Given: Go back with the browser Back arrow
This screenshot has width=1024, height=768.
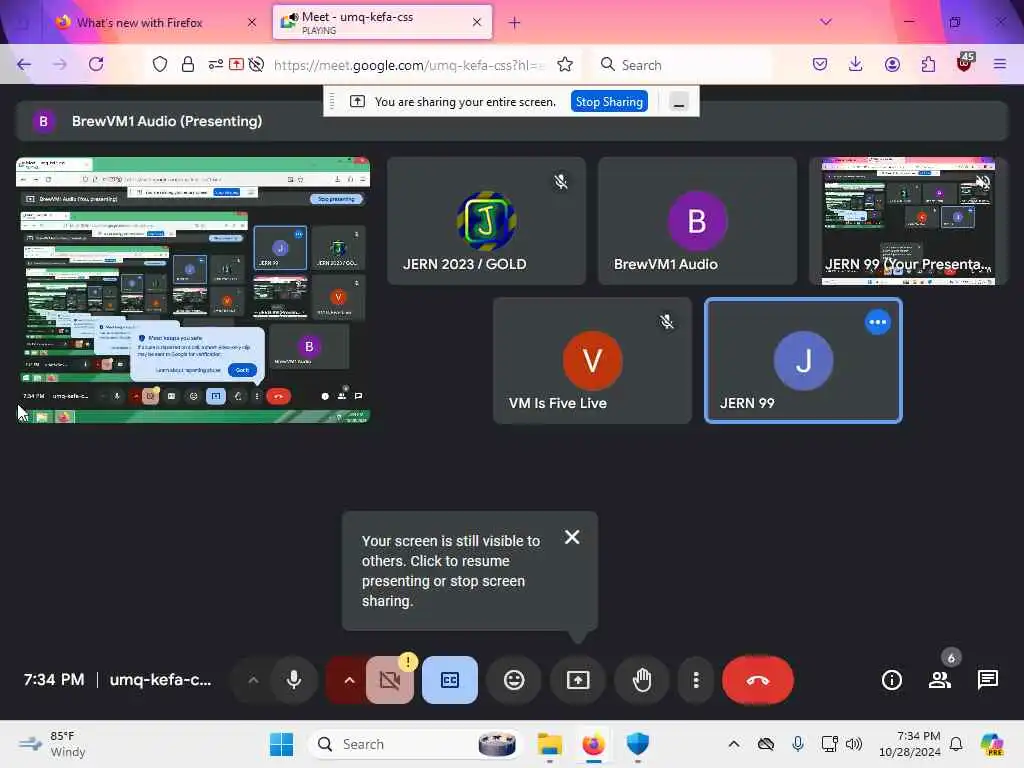Looking at the screenshot, I should pyautogui.click(x=24, y=64).
